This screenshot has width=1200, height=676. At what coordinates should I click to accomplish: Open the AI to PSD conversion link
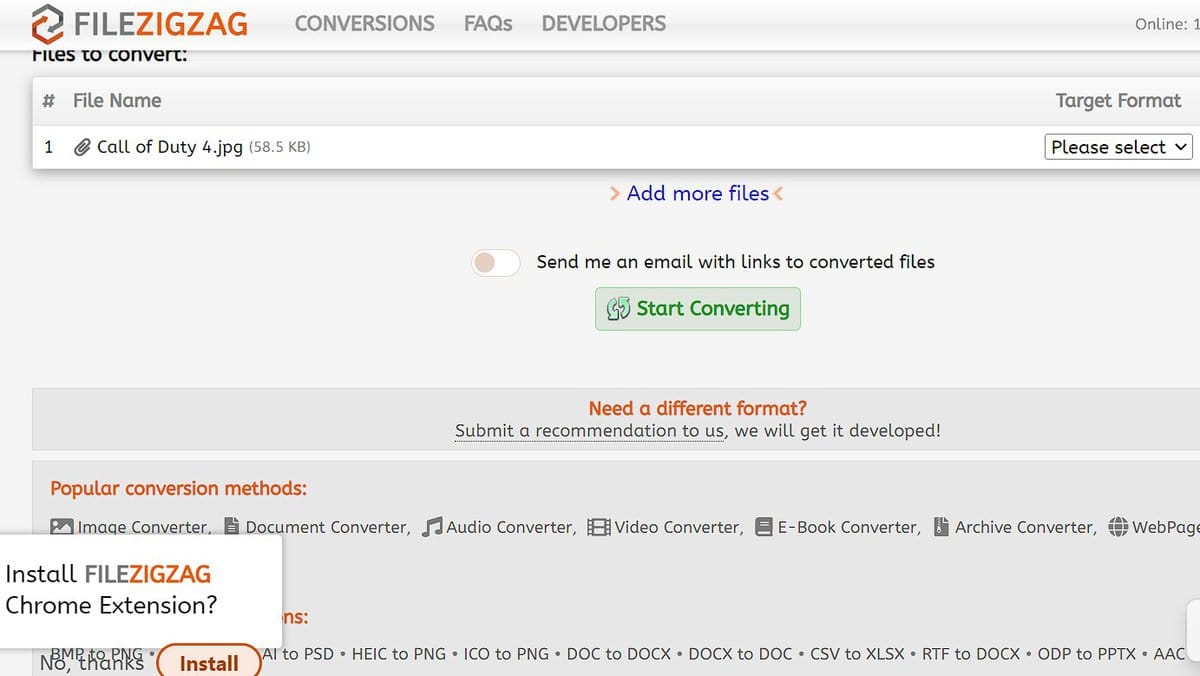[x=298, y=654]
